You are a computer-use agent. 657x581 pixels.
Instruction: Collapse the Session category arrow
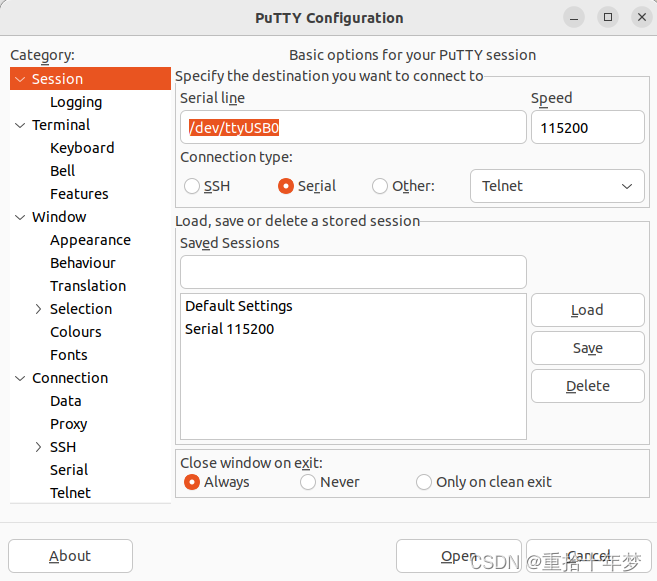point(20,79)
